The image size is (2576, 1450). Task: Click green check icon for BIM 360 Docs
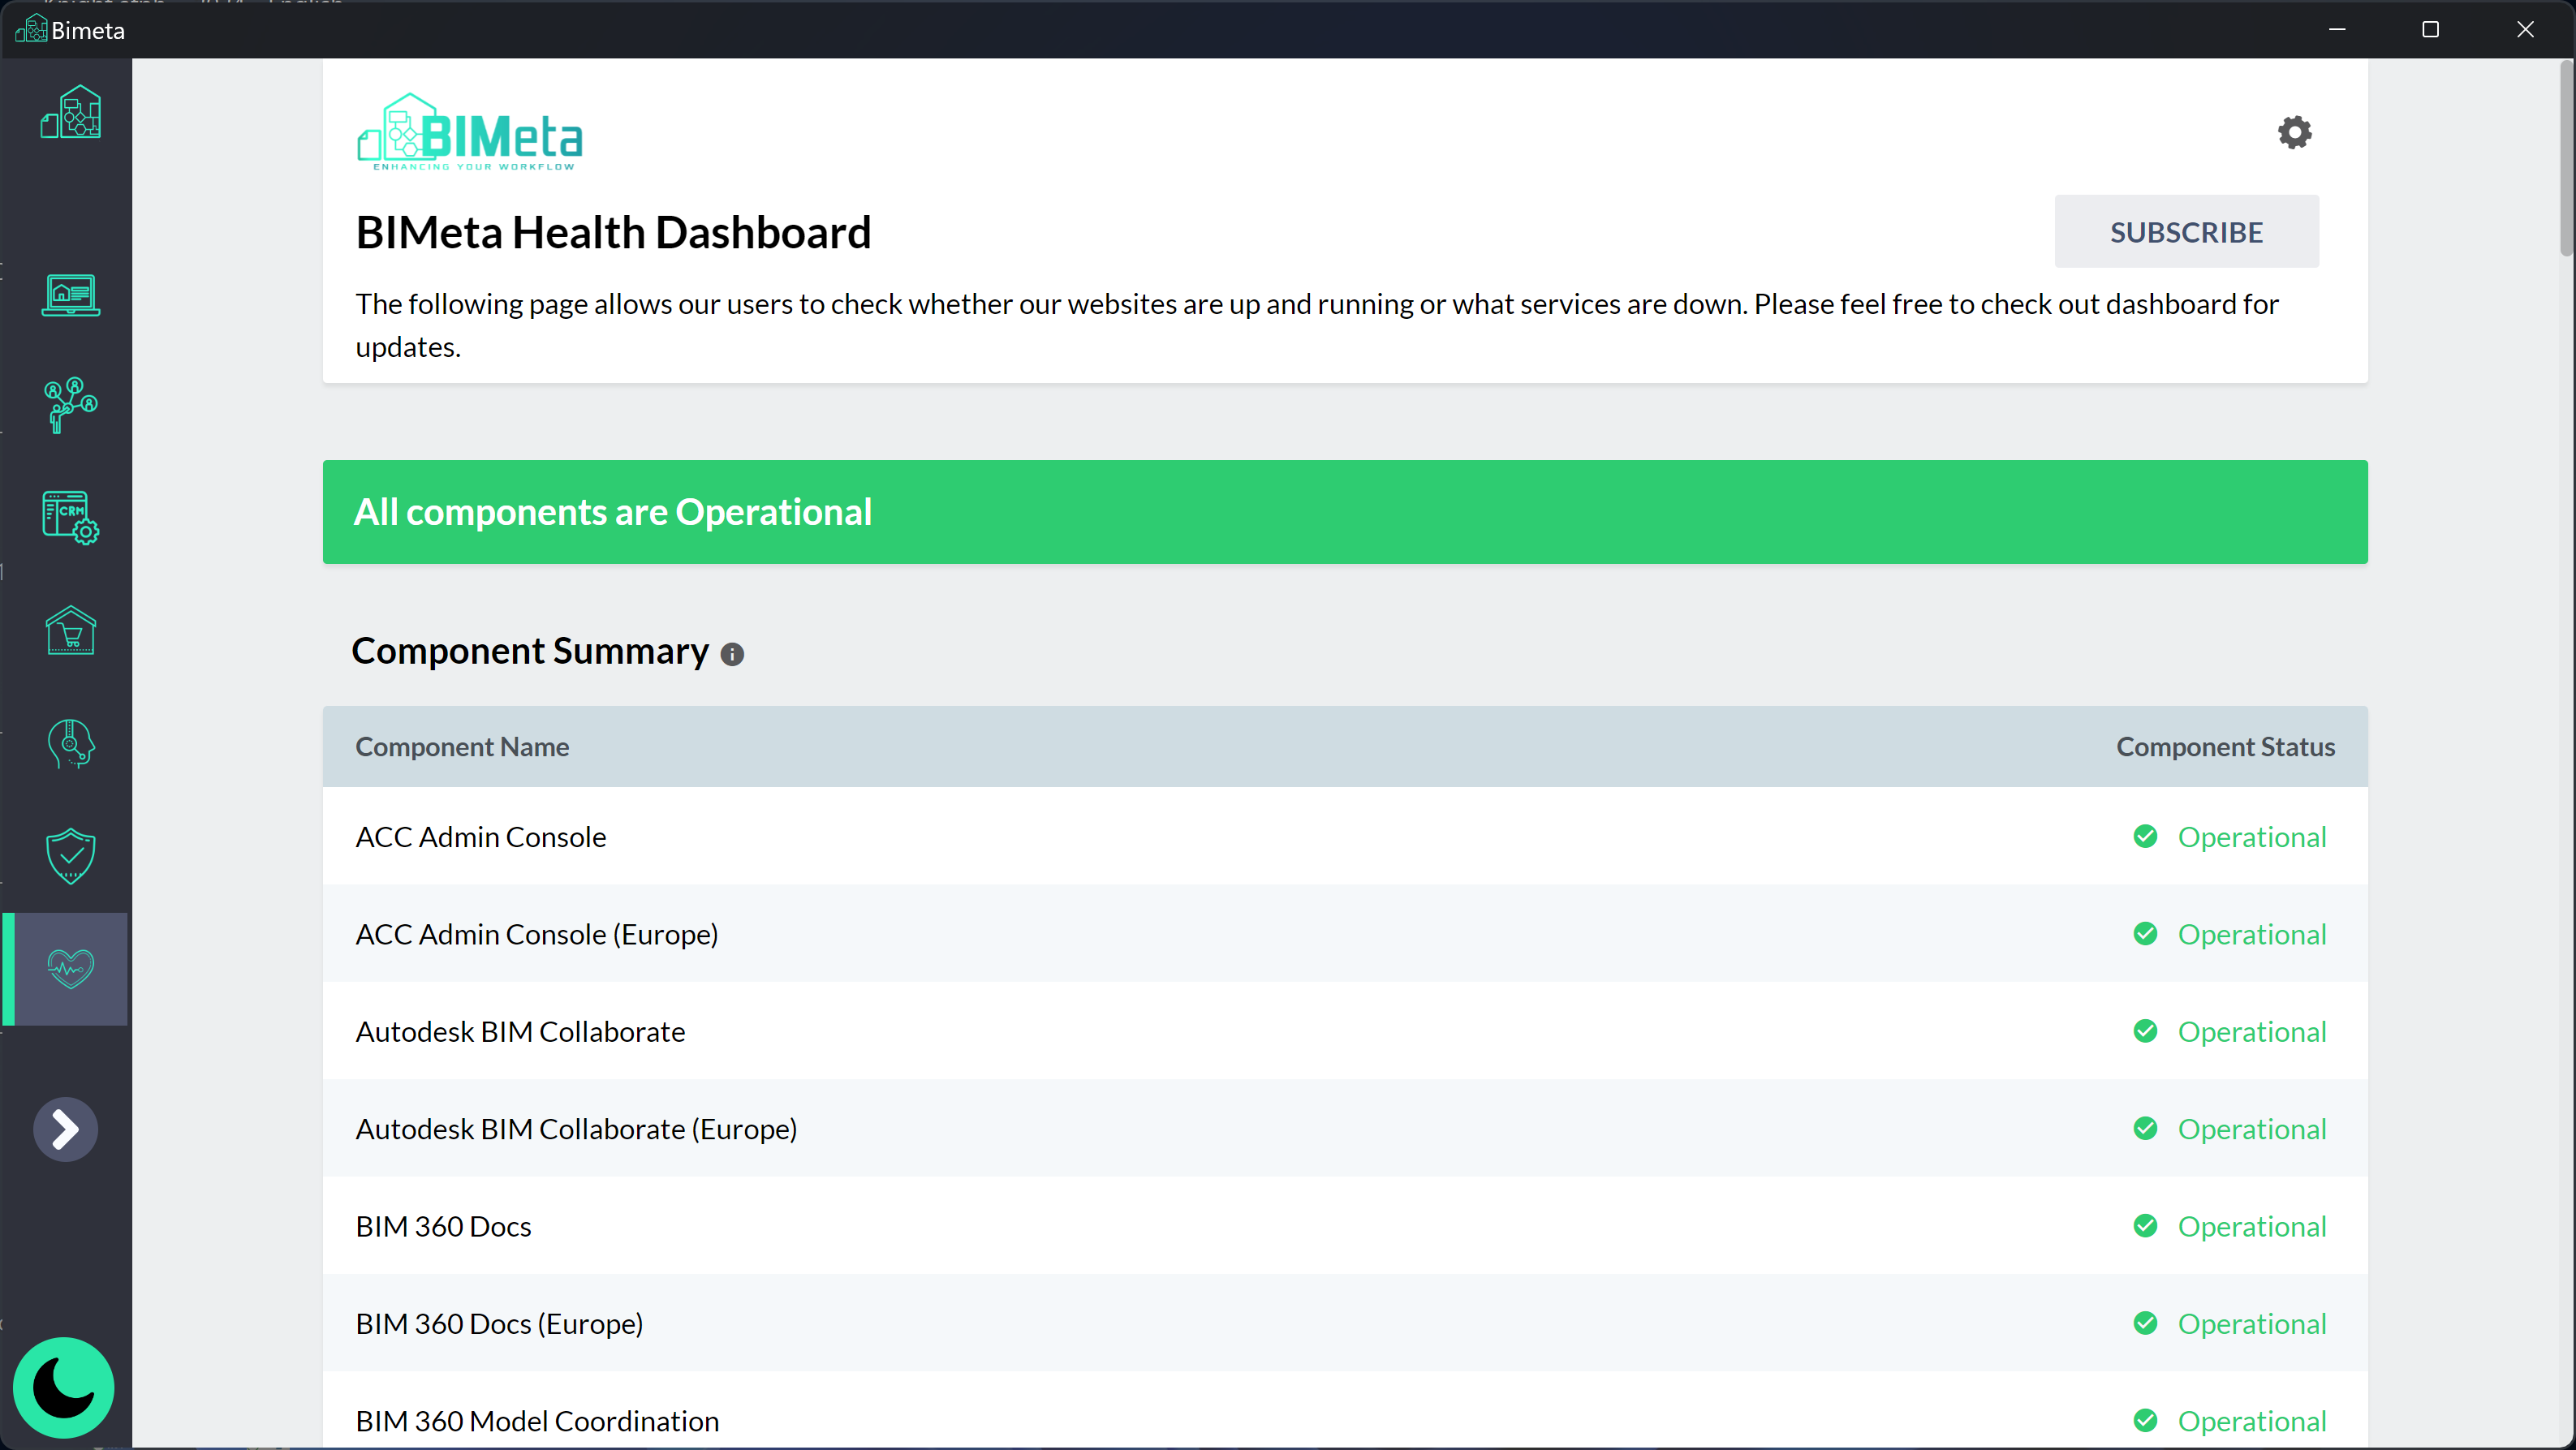[x=2145, y=1225]
